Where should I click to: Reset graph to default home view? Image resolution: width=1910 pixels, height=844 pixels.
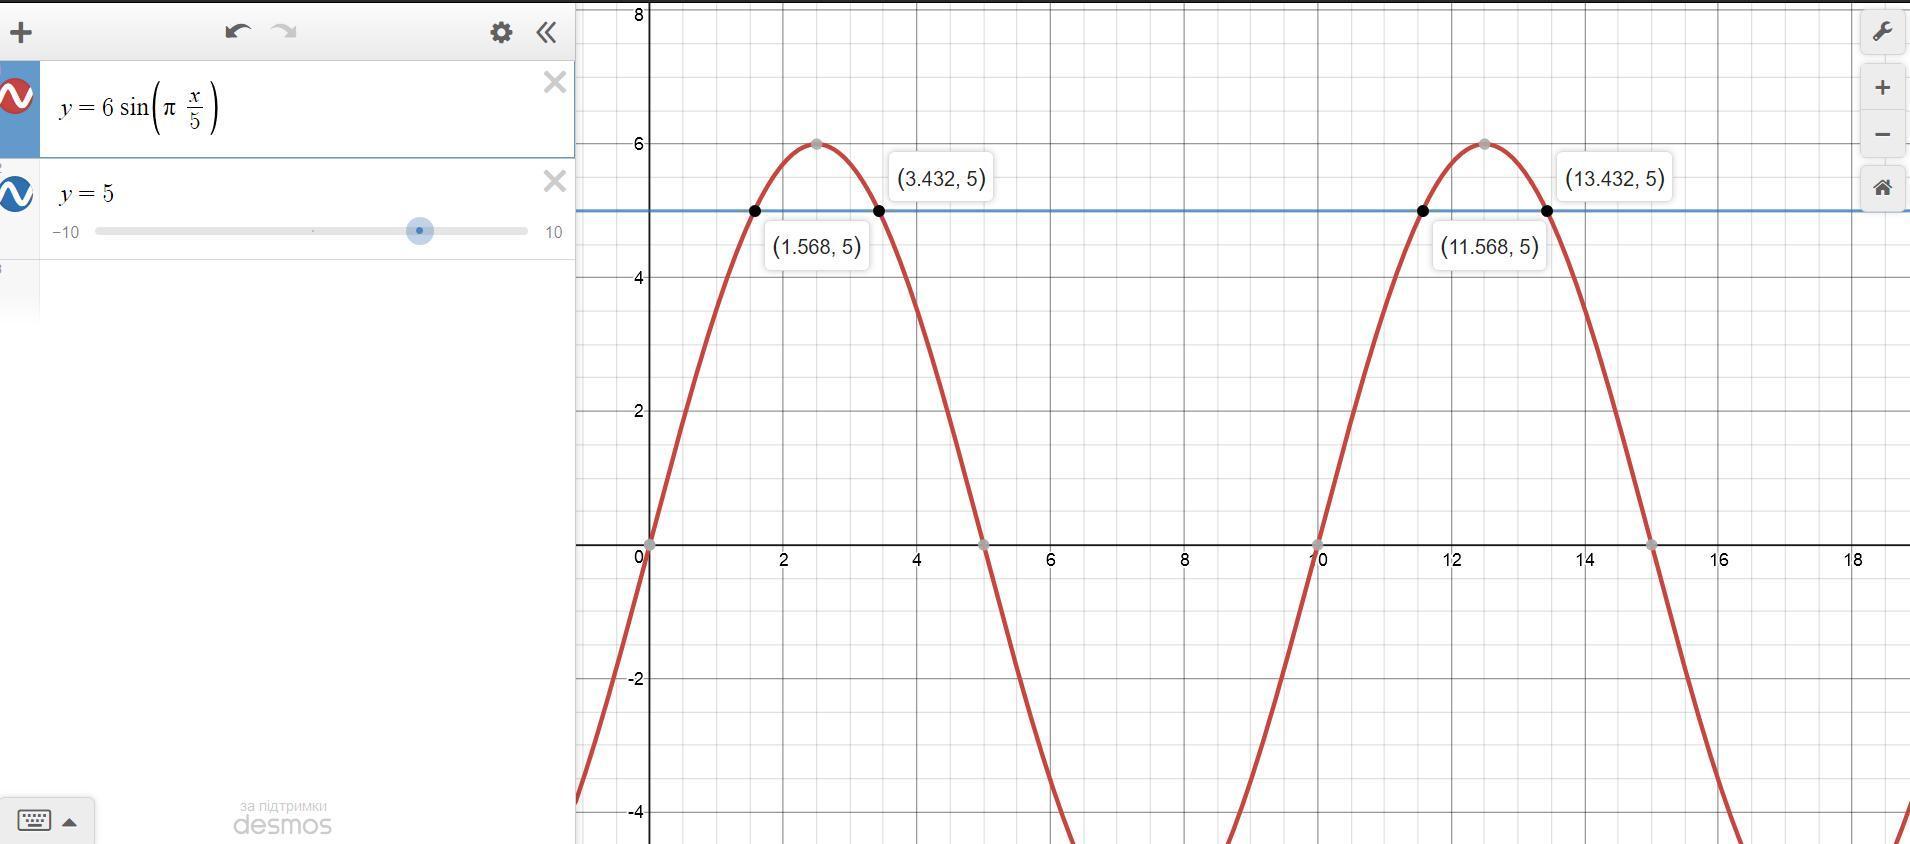pos(1882,187)
